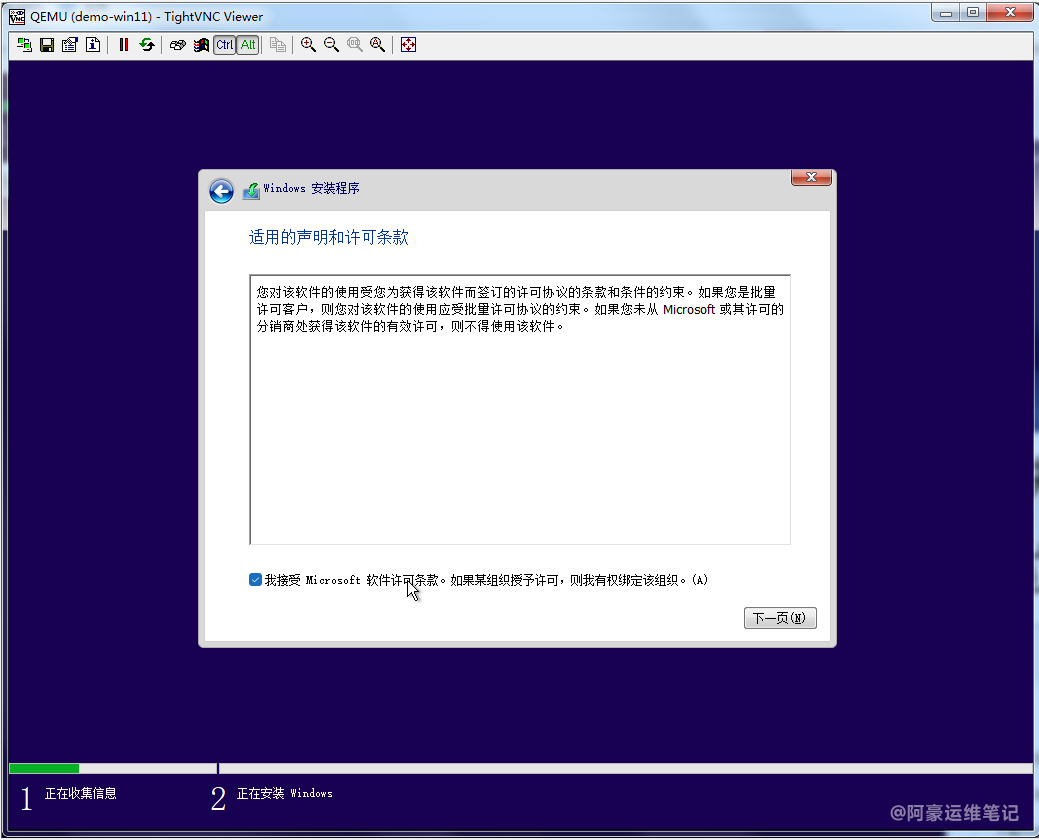The image size is (1039, 840).
Task: Click the auto-scale zoom icon
Action: click(377, 45)
